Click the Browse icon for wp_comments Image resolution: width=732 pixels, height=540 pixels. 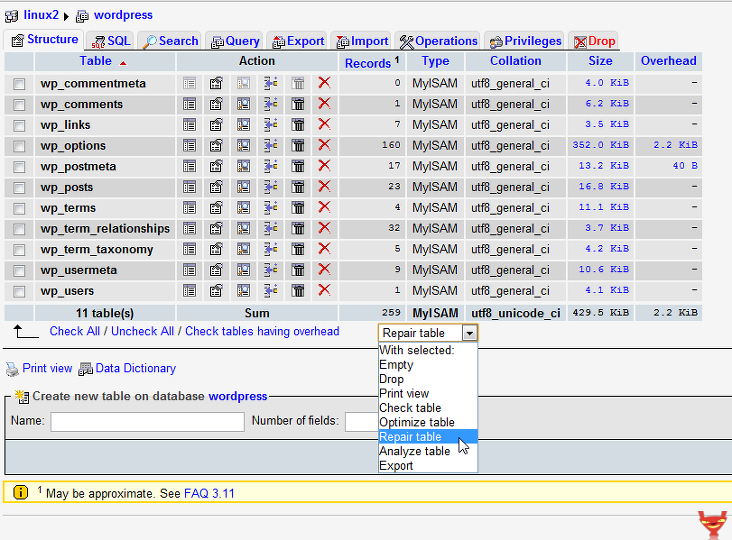[189, 104]
